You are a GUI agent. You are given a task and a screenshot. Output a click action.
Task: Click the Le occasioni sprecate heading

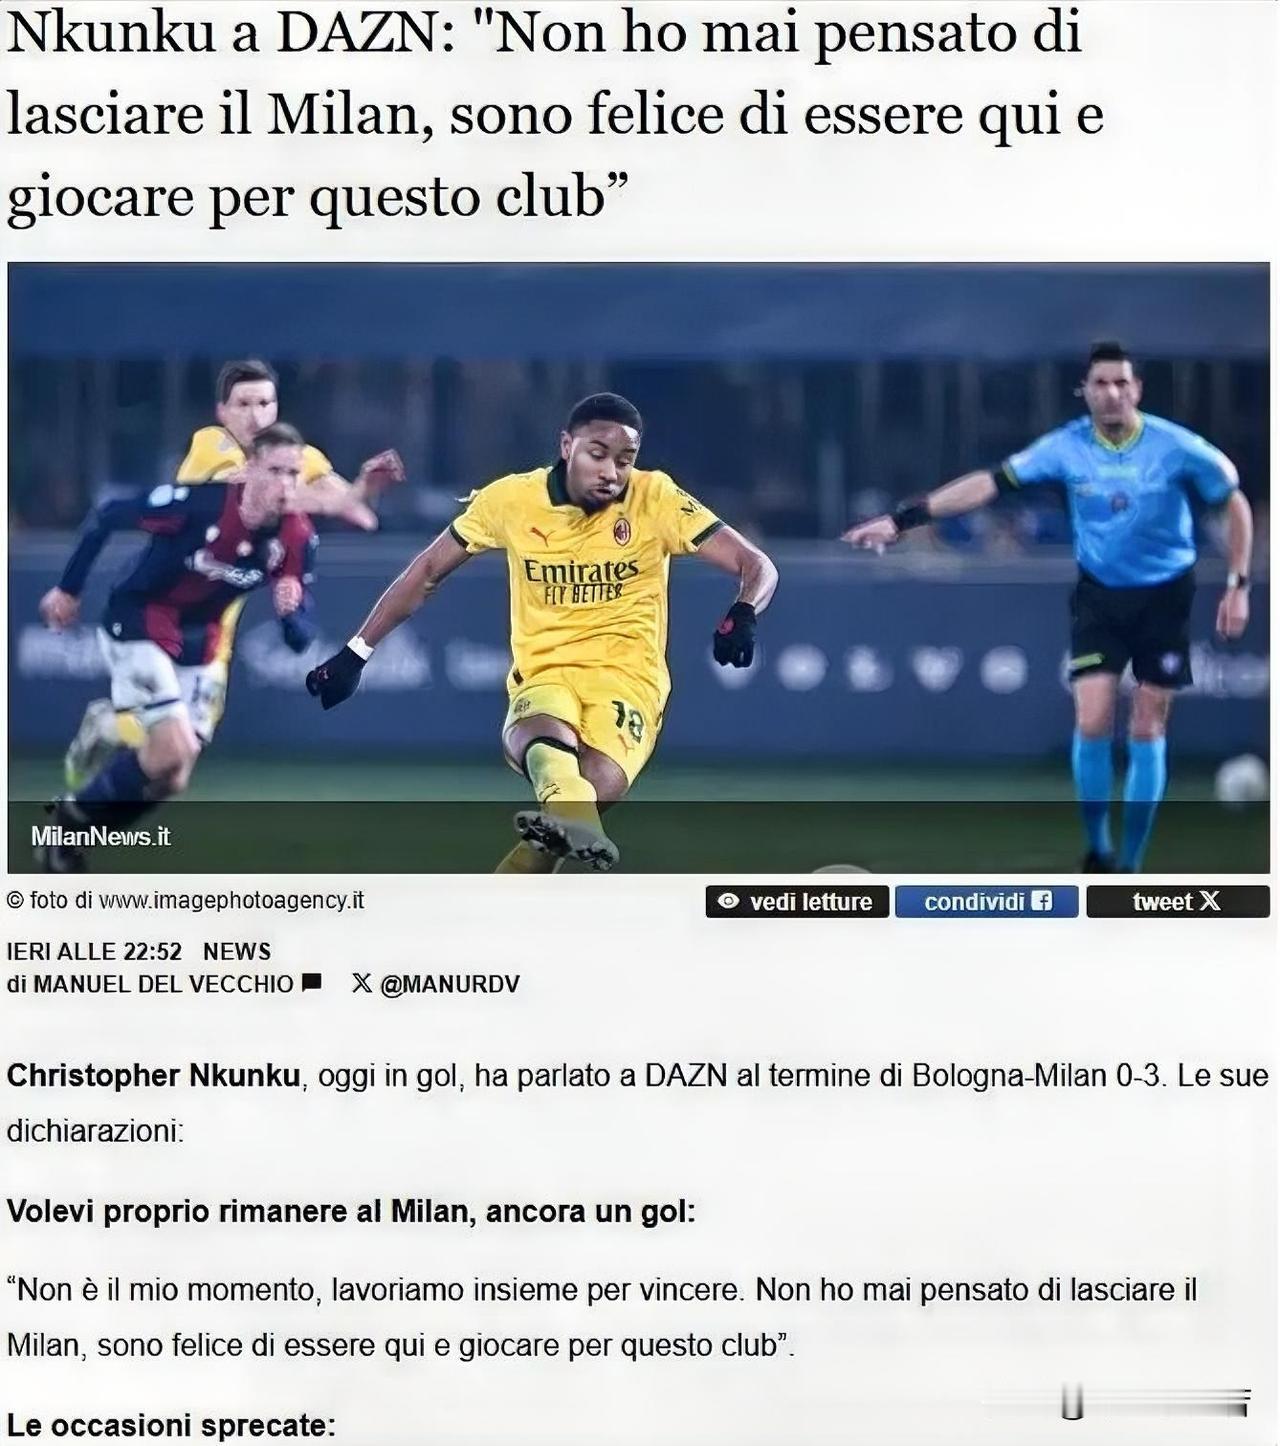[171, 1424]
